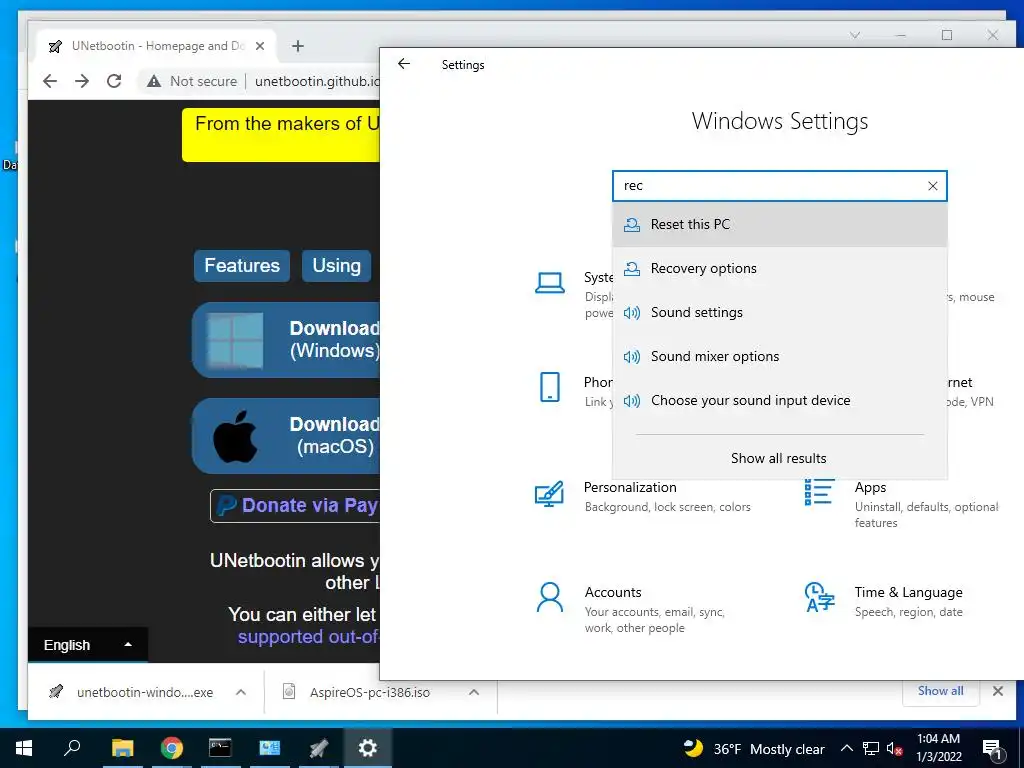Click Show all results link
1024x768 pixels.
(778, 458)
